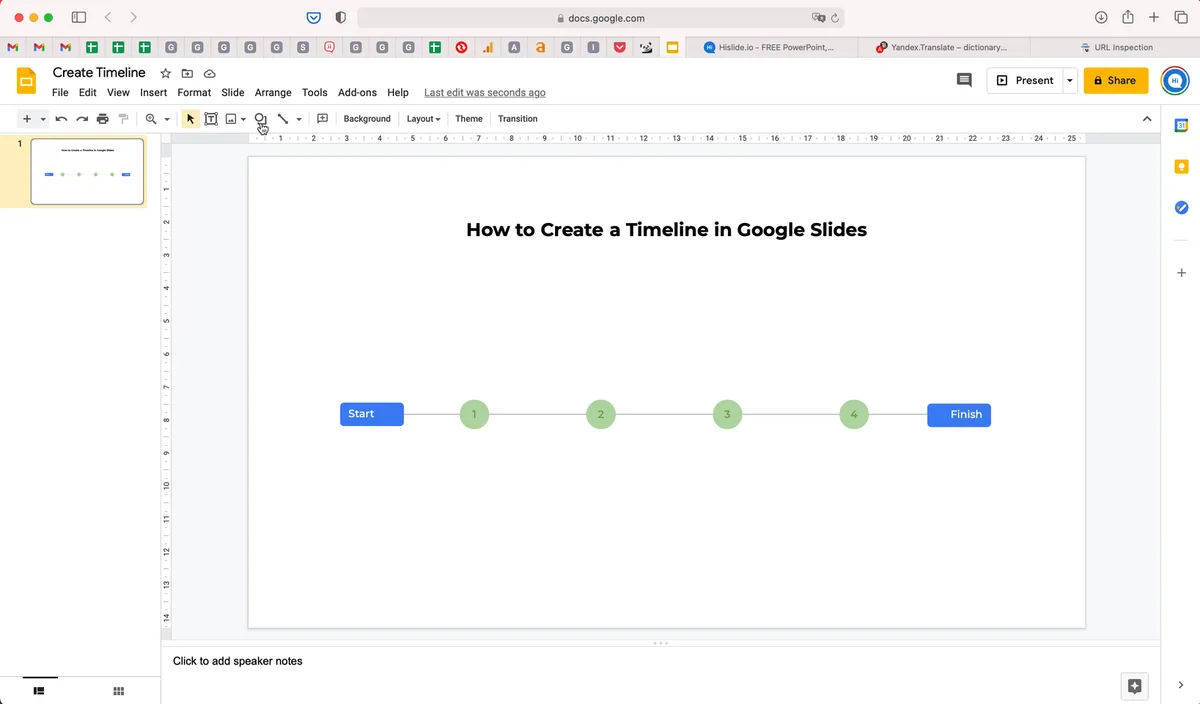The image size is (1200, 704).
Task: Open the Insert menu
Action: pos(153,92)
